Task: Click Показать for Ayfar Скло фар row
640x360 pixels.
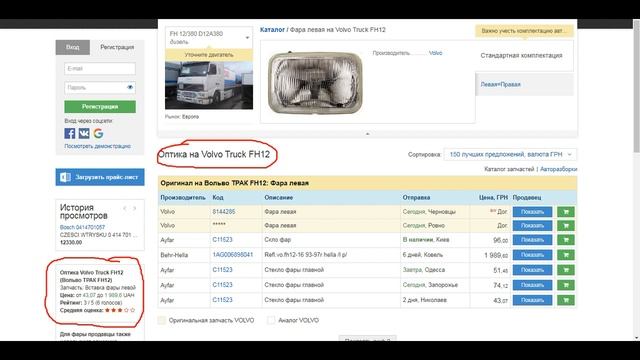Action: pos(532,240)
